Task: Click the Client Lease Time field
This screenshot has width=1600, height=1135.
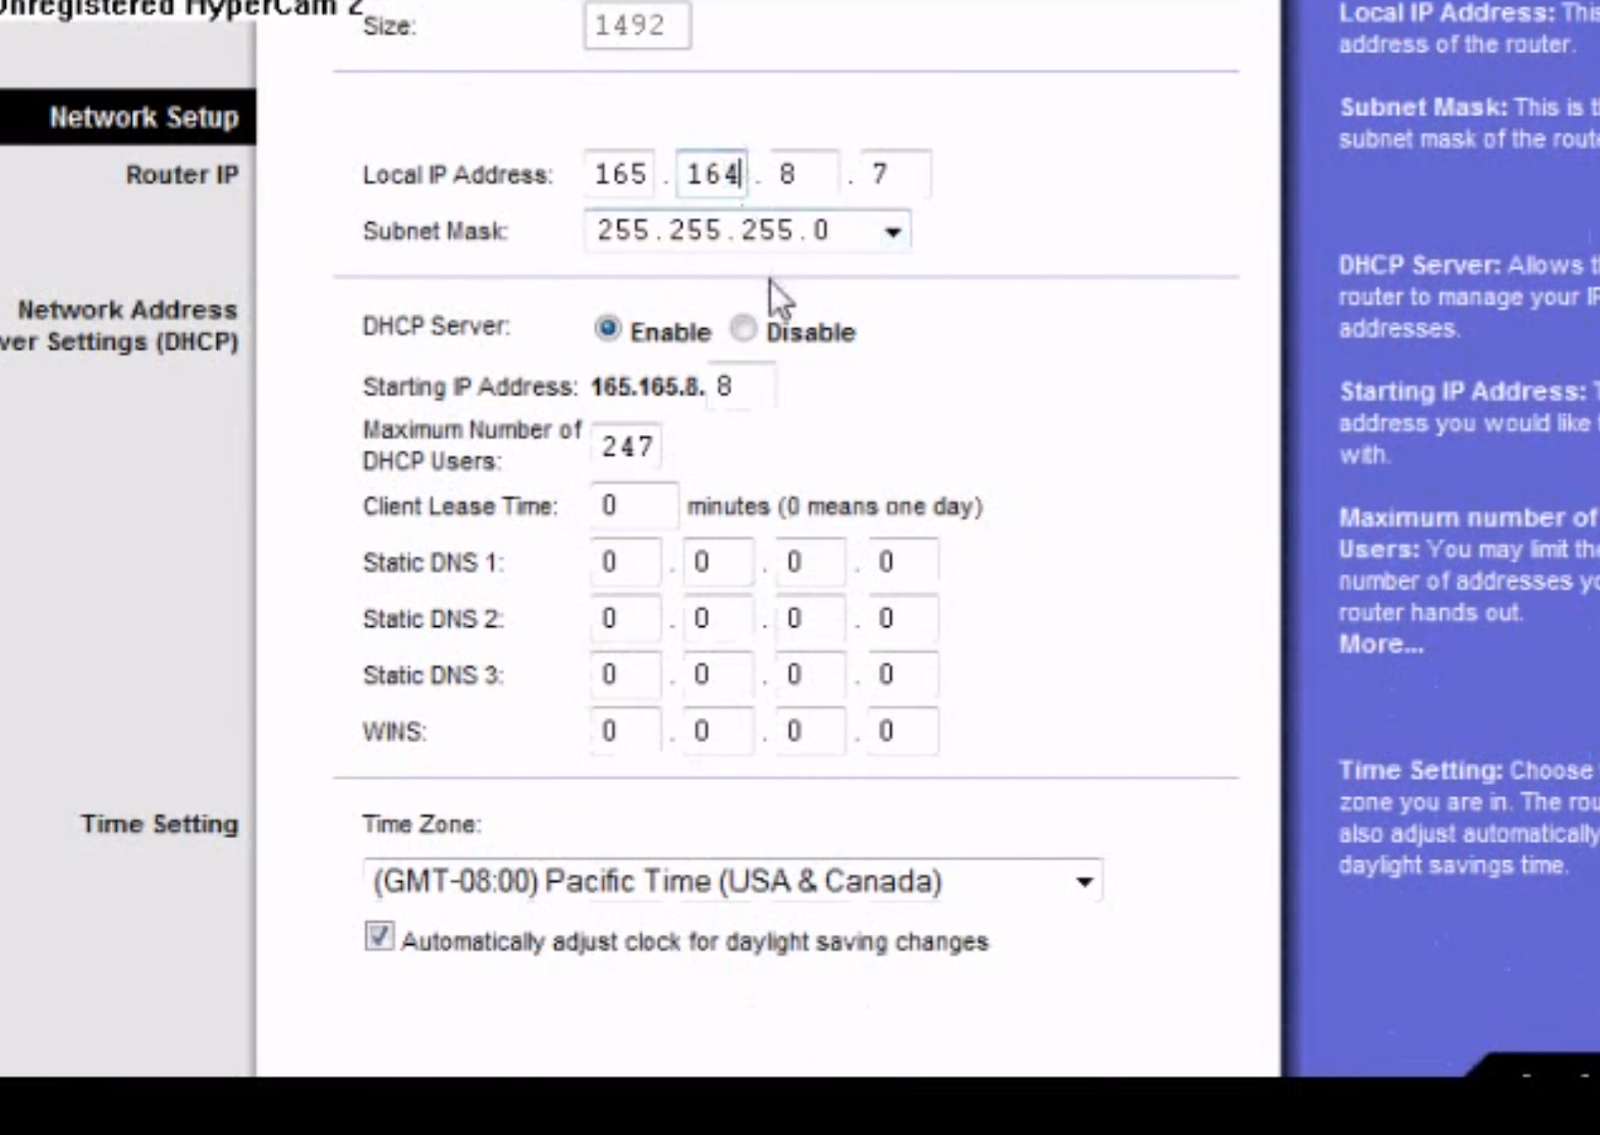Action: coord(634,506)
